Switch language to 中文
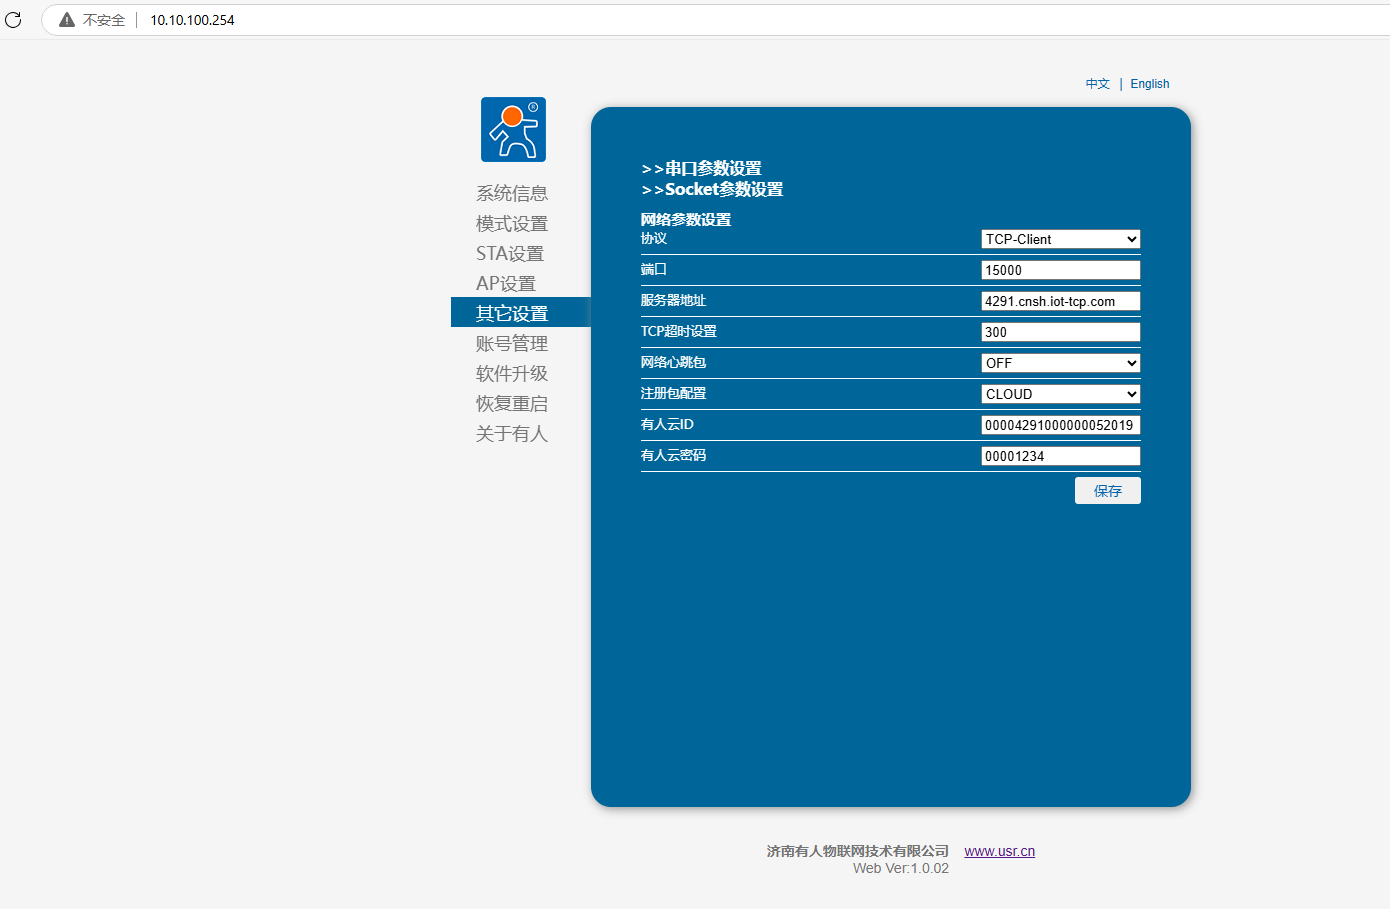The width and height of the screenshot is (1390, 909). point(1097,84)
